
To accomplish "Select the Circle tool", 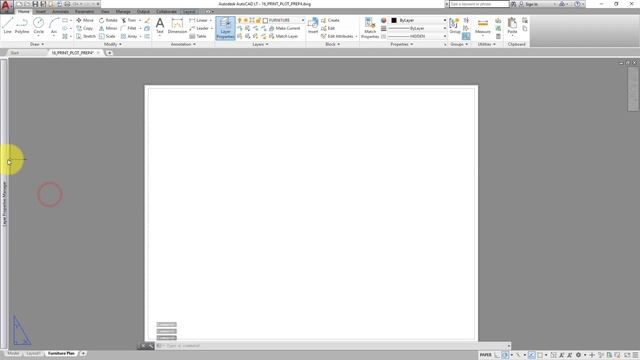I will pyautogui.click(x=38, y=26).
